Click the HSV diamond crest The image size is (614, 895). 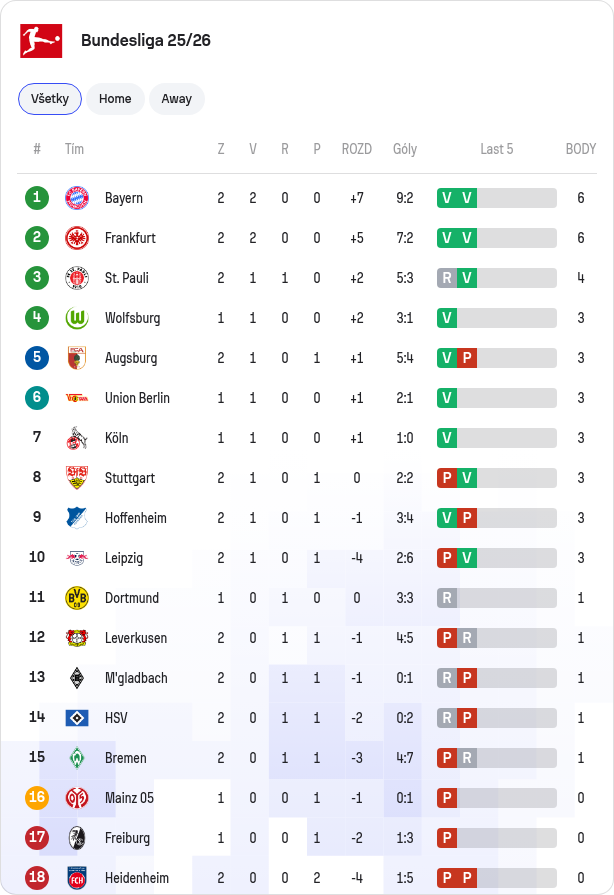pyautogui.click(x=77, y=718)
